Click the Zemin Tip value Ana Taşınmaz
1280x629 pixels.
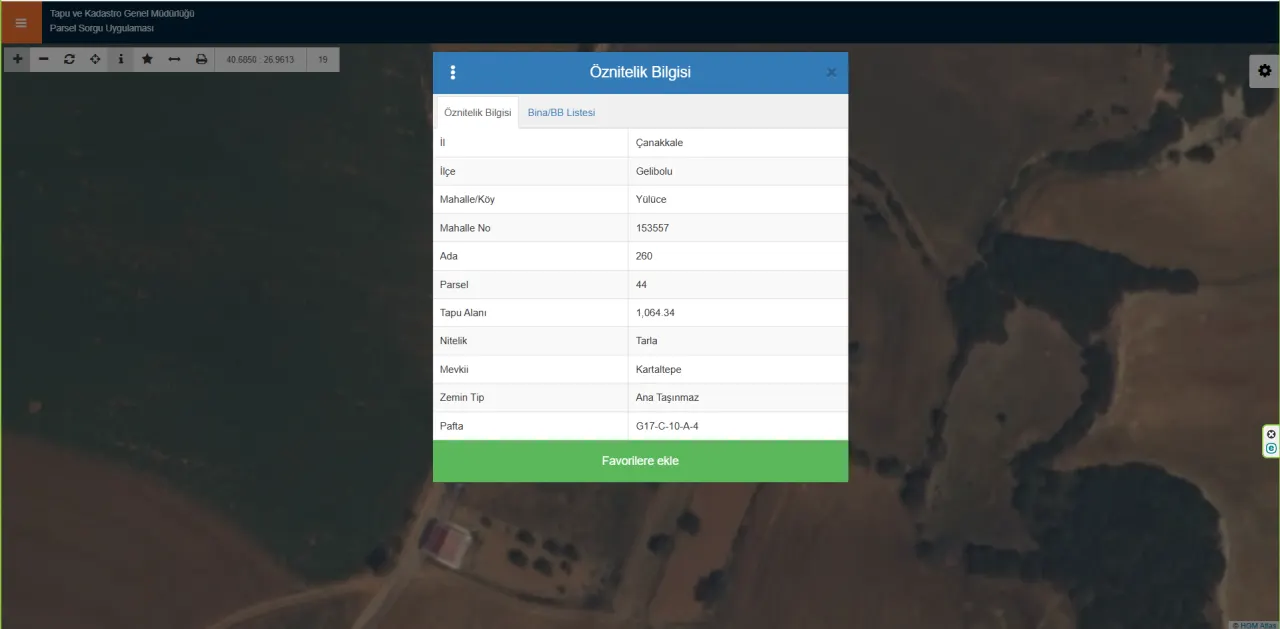click(x=667, y=398)
